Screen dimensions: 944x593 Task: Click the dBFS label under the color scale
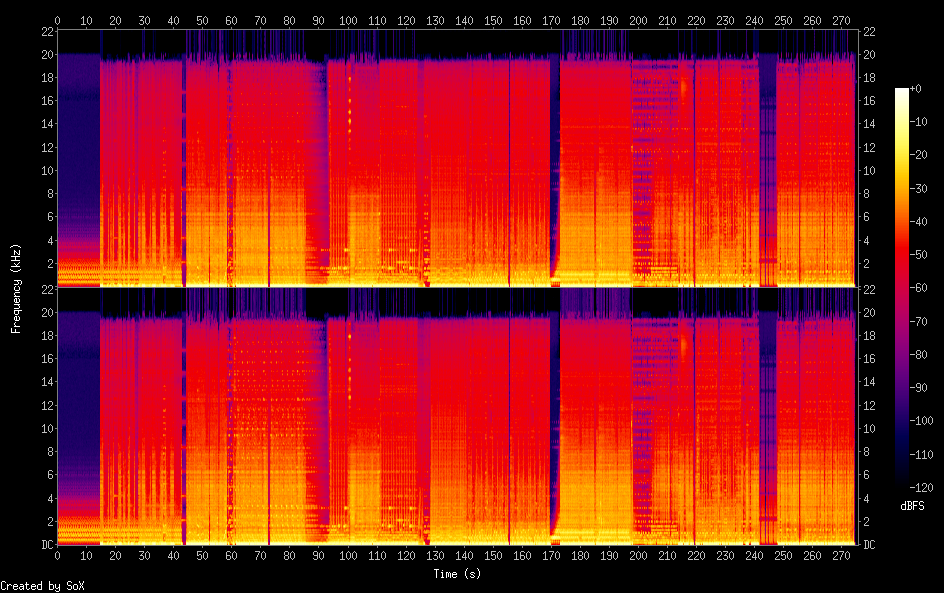point(912,506)
